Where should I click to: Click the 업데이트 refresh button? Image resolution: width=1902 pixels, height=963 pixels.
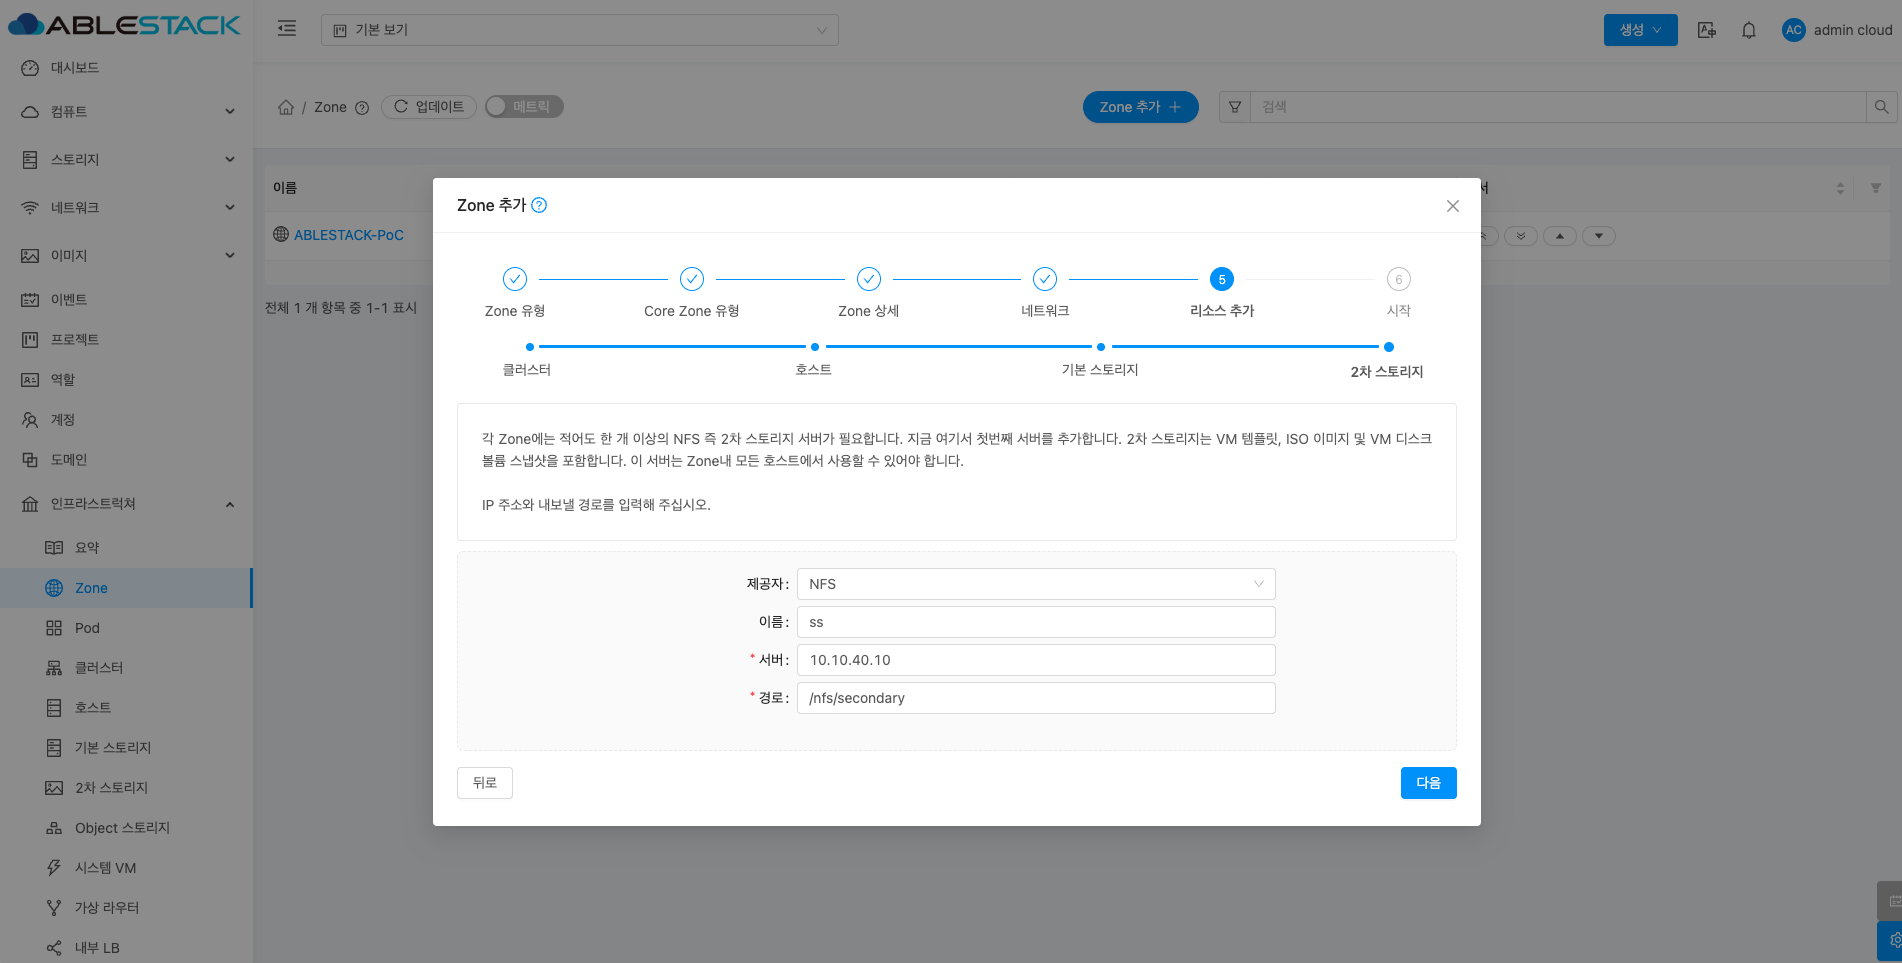click(429, 107)
